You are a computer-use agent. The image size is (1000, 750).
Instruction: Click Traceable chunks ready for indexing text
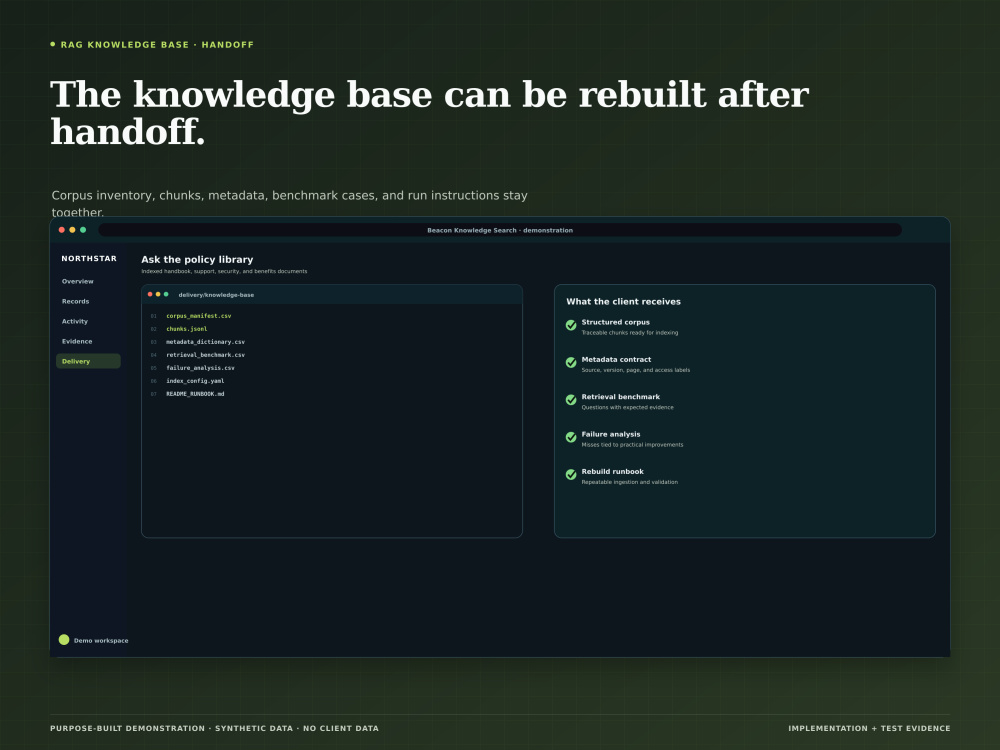coord(629,333)
